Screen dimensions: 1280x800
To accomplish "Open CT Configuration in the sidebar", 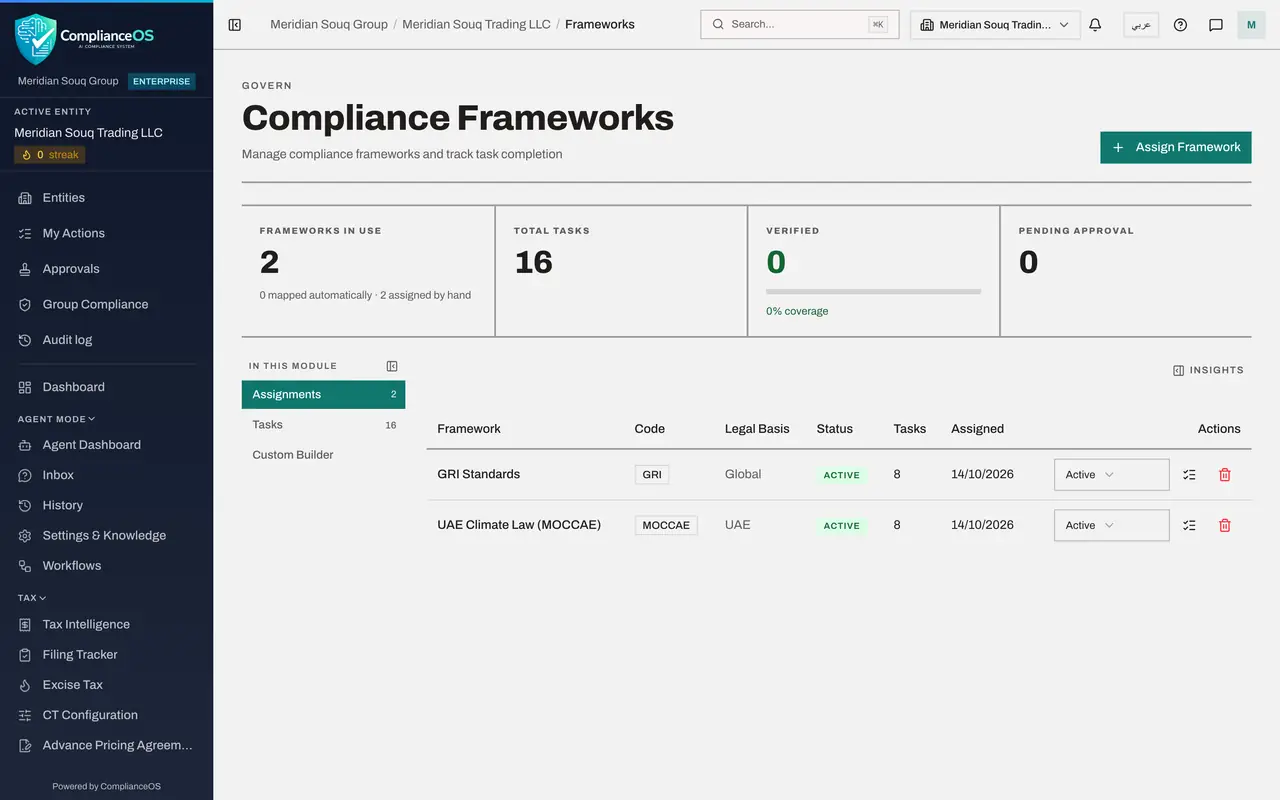I will 106,715.
